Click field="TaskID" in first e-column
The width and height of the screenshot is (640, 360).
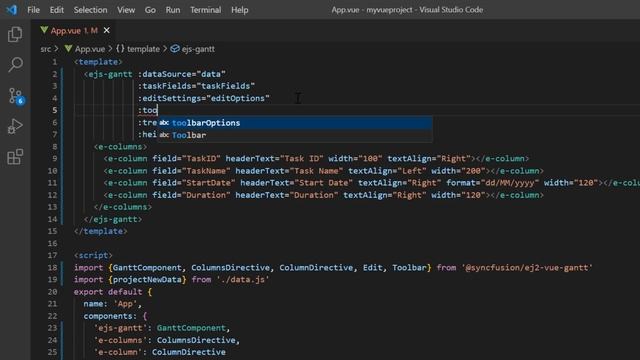coord(187,158)
